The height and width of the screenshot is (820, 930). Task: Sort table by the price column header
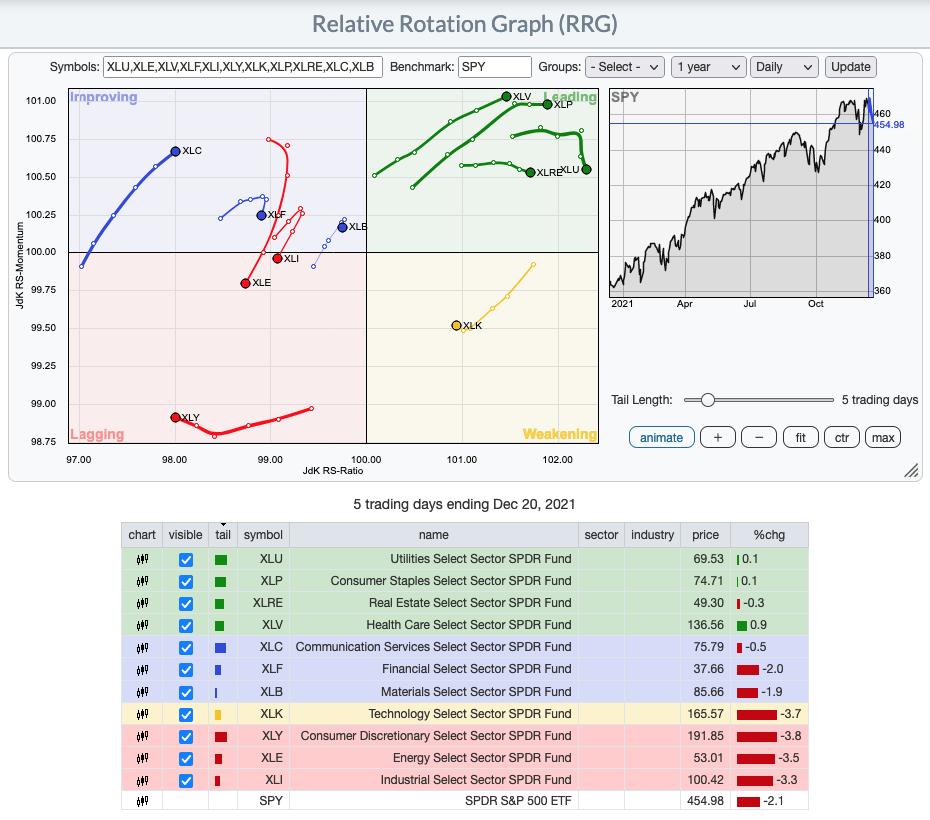705,535
